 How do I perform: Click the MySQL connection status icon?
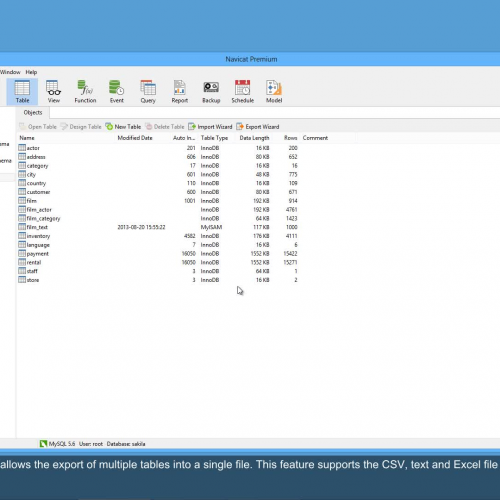(43, 444)
